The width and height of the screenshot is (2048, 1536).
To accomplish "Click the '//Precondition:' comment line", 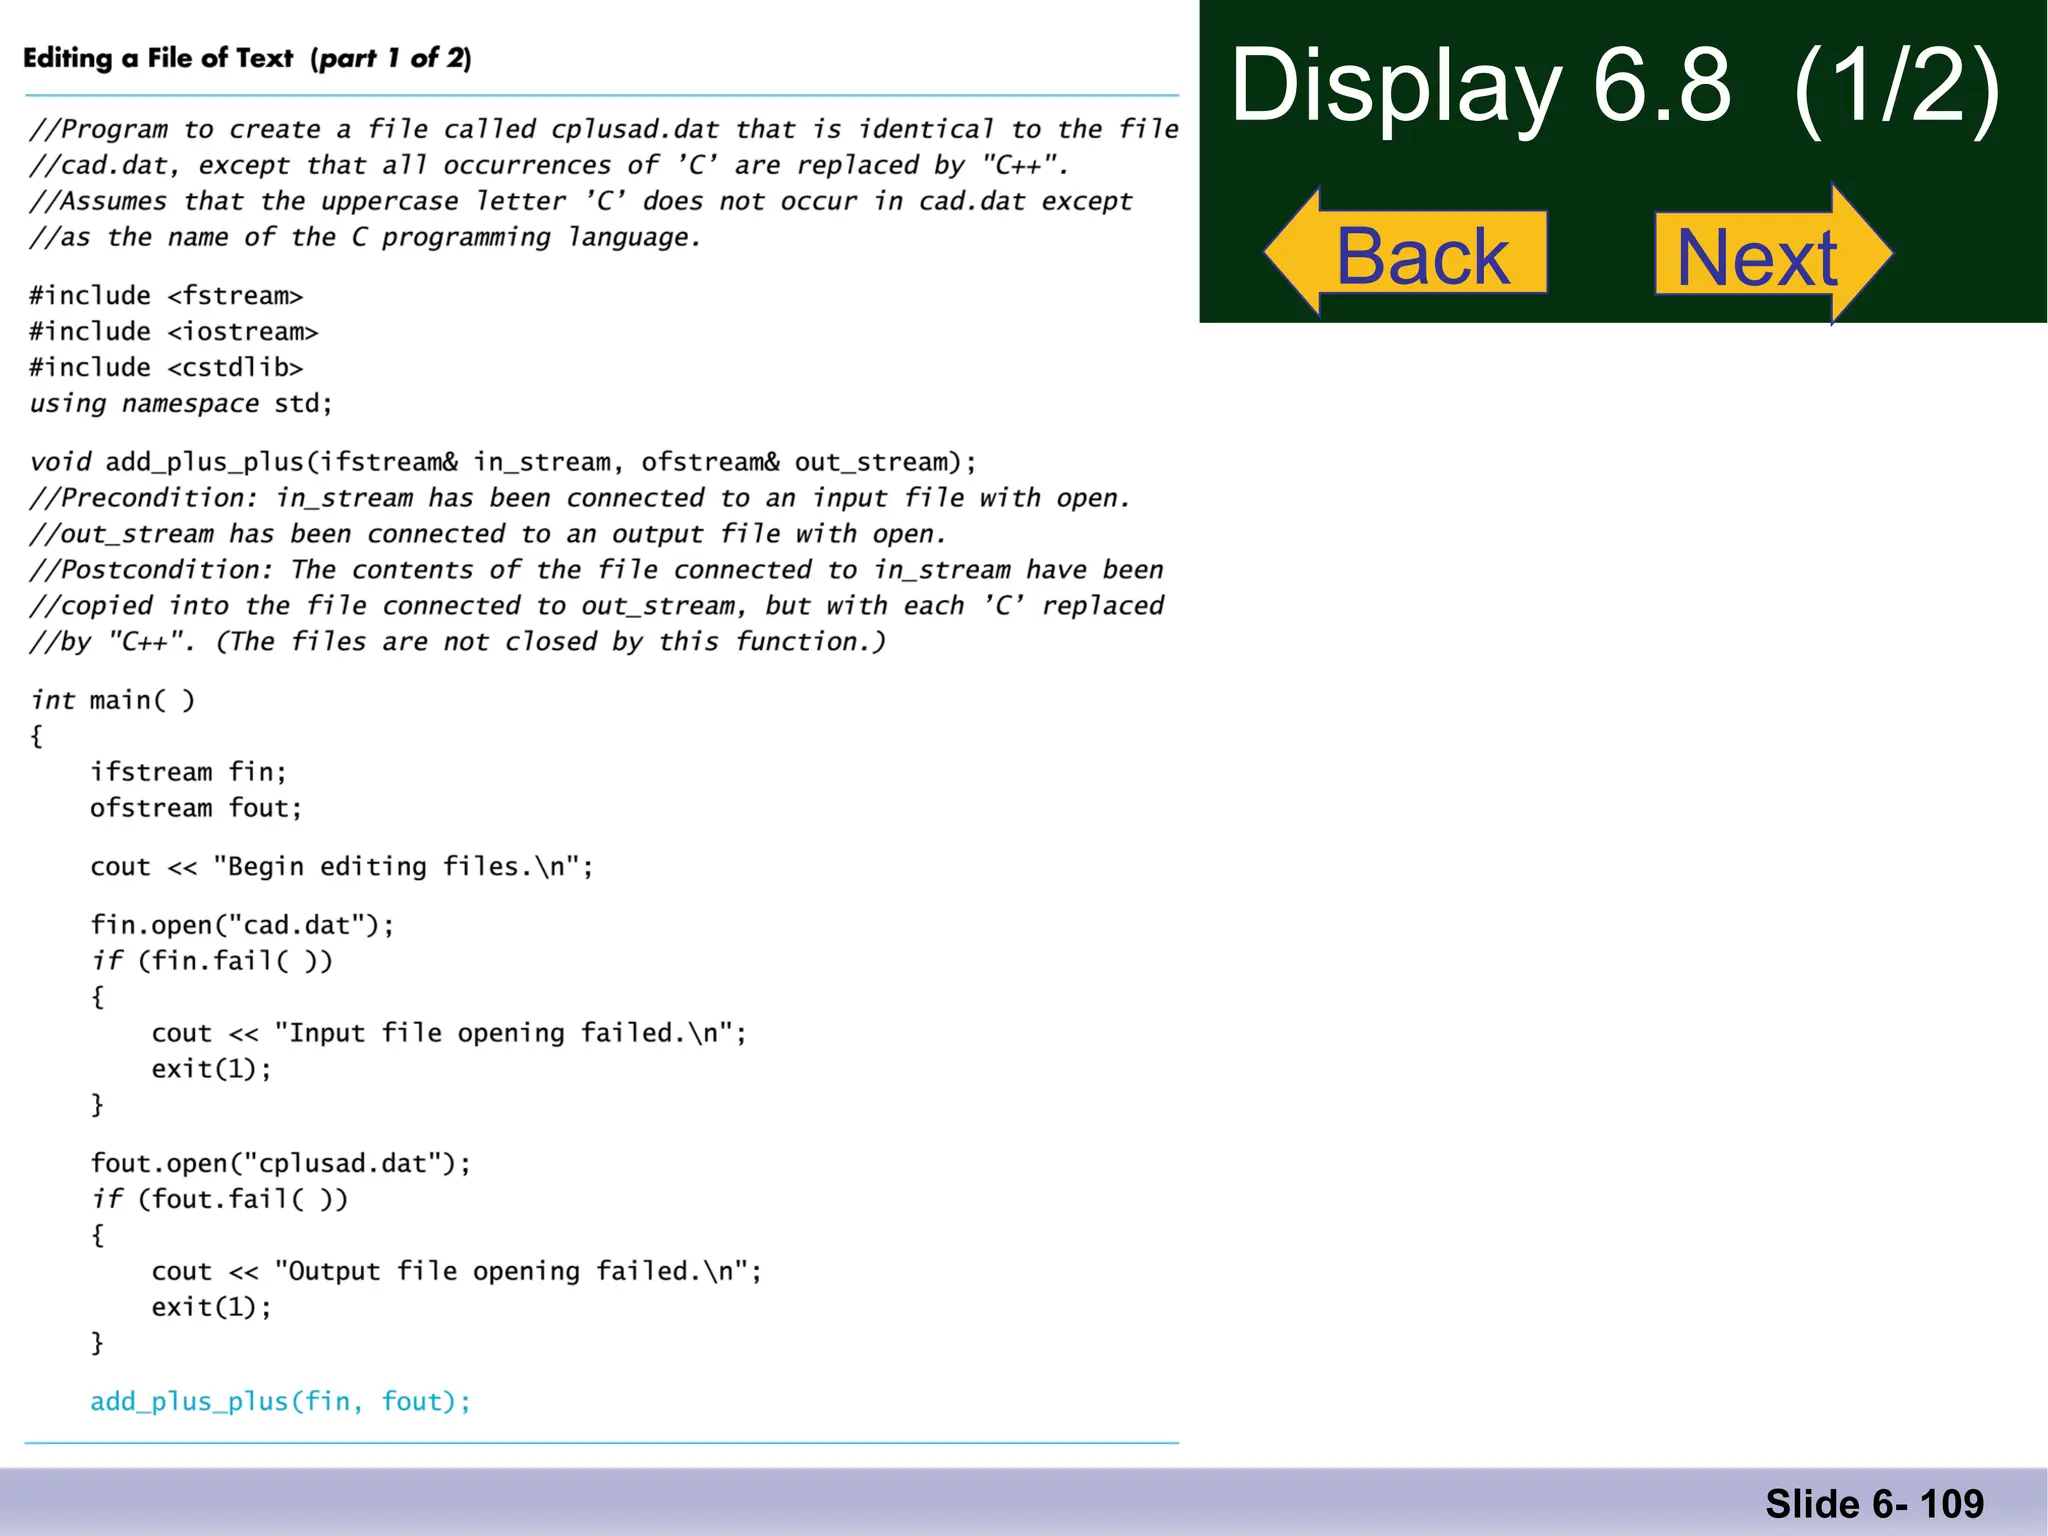I will [x=580, y=498].
